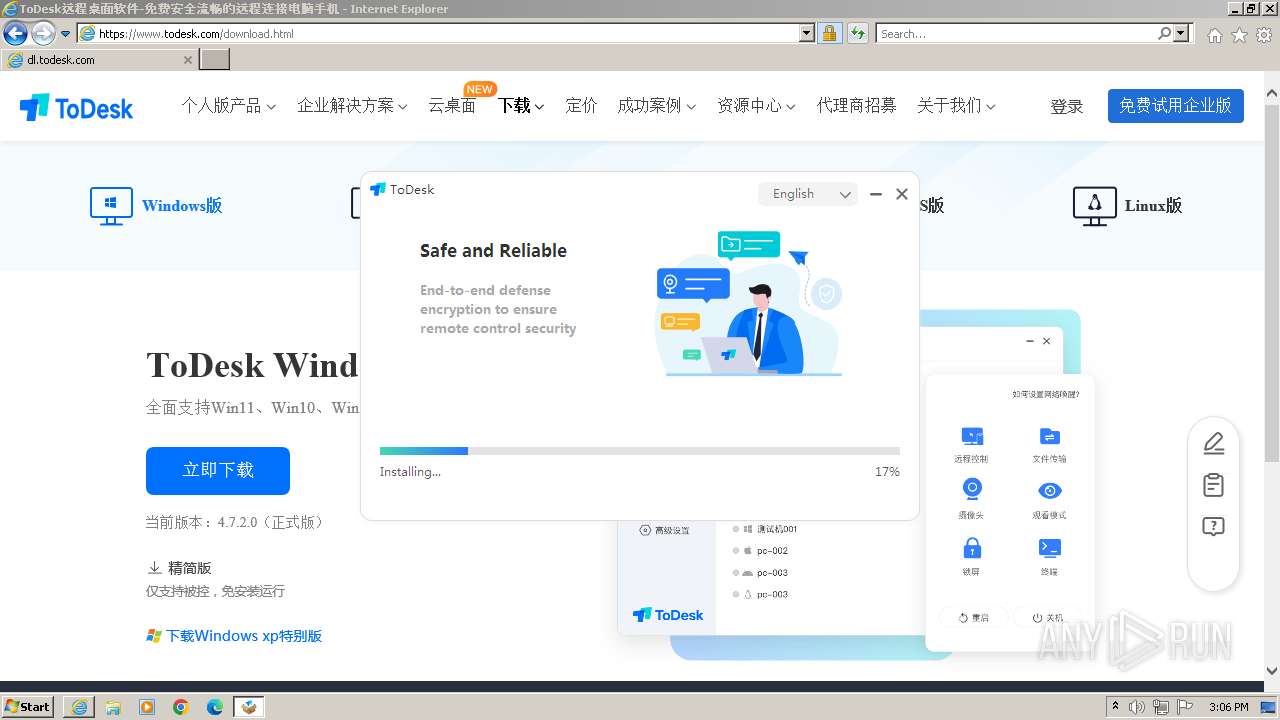This screenshot has height=720, width=1280.
Task: Open Internet Explorer taskbar icon
Action: tap(79, 707)
